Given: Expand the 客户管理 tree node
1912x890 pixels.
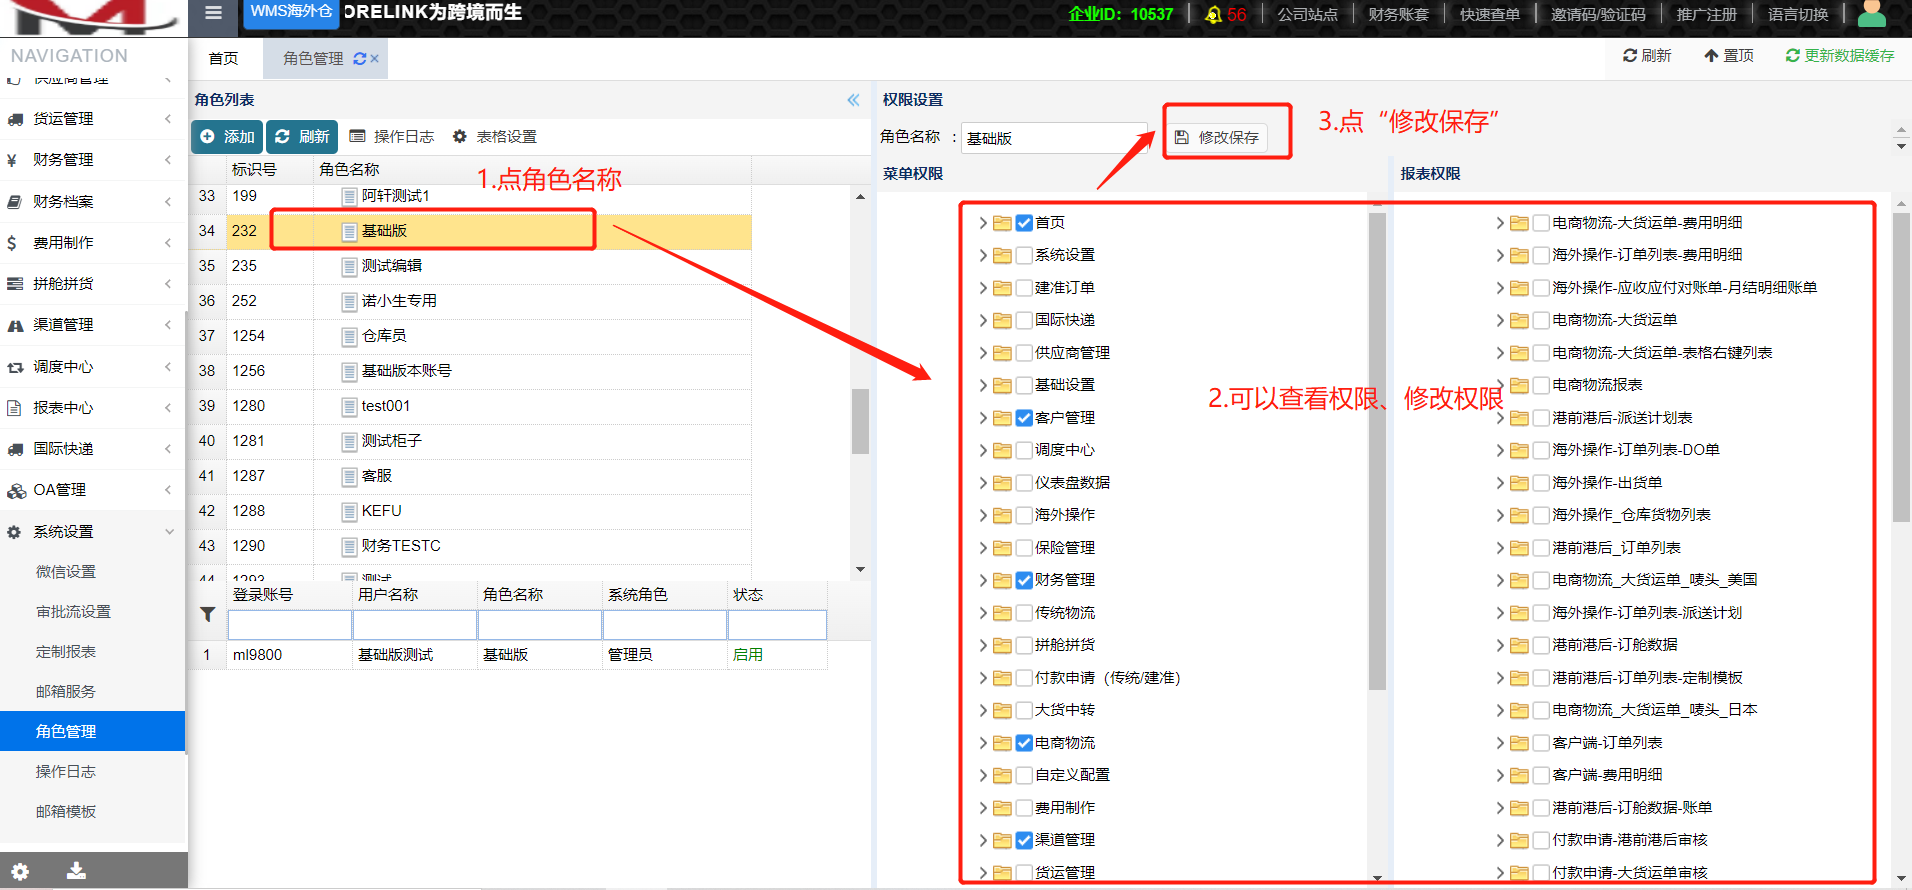Looking at the screenshot, I should point(983,418).
